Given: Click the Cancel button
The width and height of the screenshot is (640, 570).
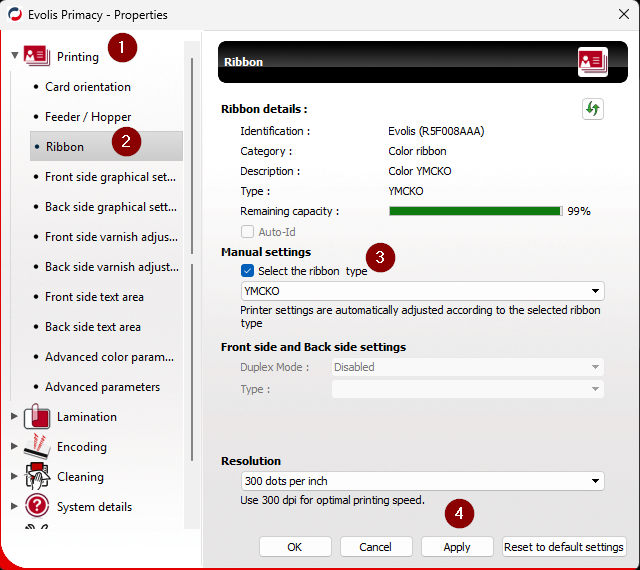Looking at the screenshot, I should tap(376, 547).
